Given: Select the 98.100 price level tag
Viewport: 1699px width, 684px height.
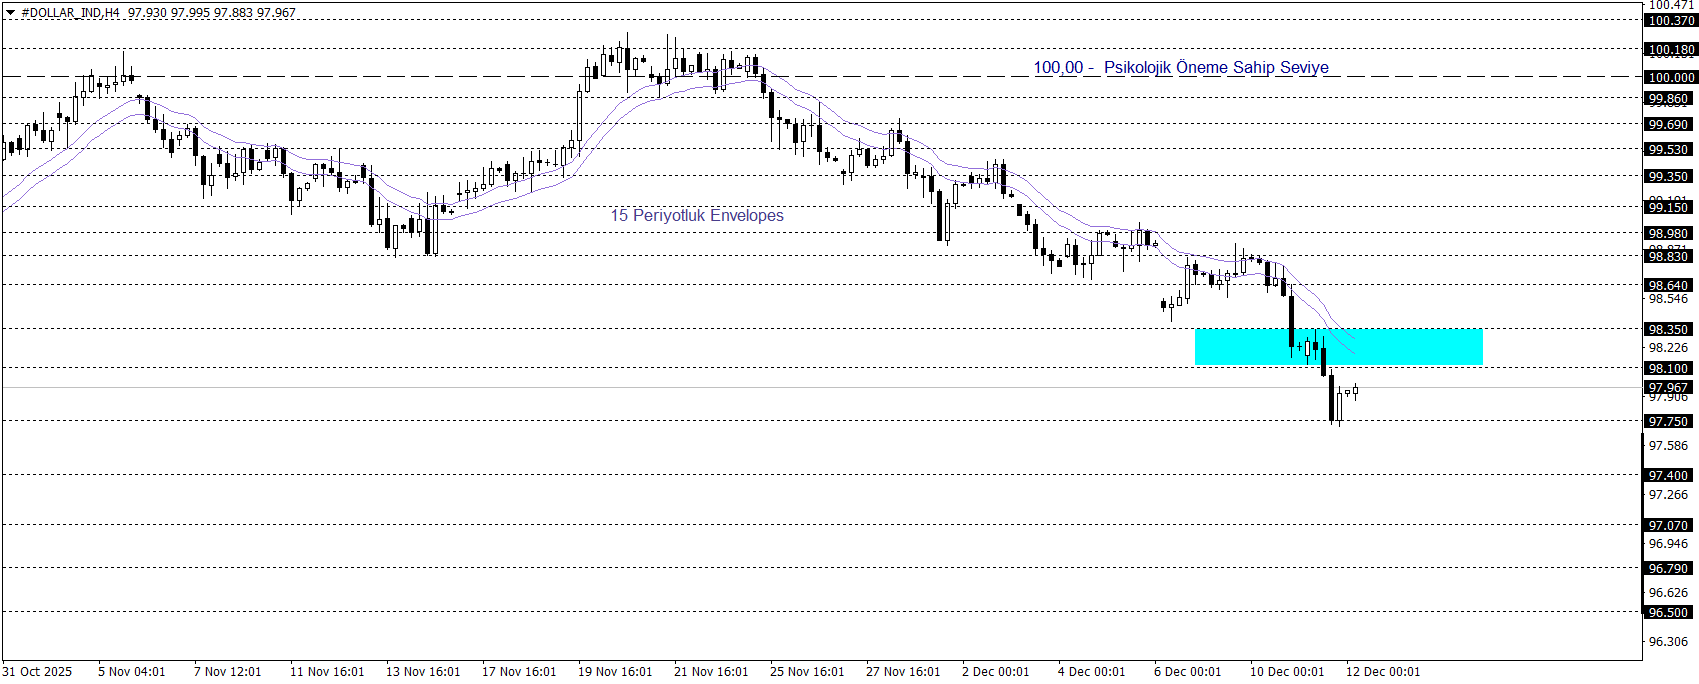Looking at the screenshot, I should (x=1668, y=369).
